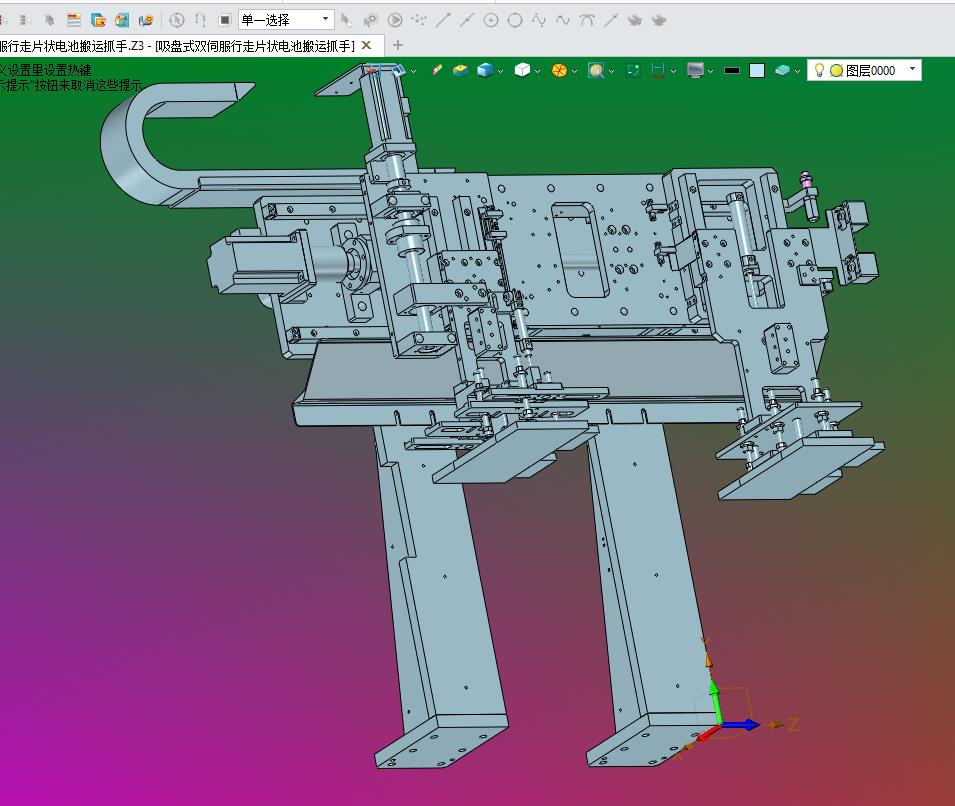This screenshot has height=806, width=955.
Task: Click the curve points snap icon
Action: [539, 20]
